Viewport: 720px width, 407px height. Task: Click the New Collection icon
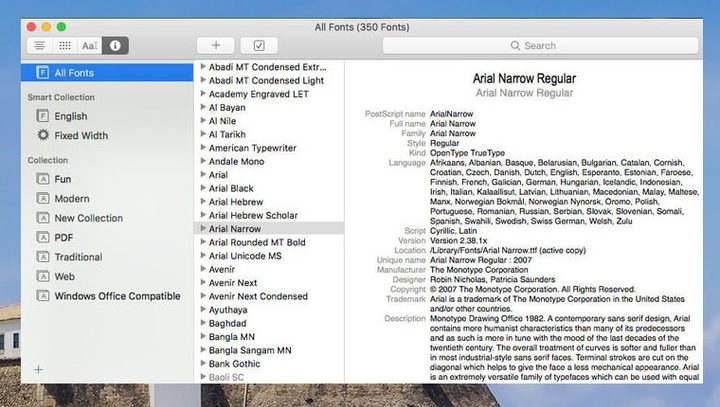(43, 218)
